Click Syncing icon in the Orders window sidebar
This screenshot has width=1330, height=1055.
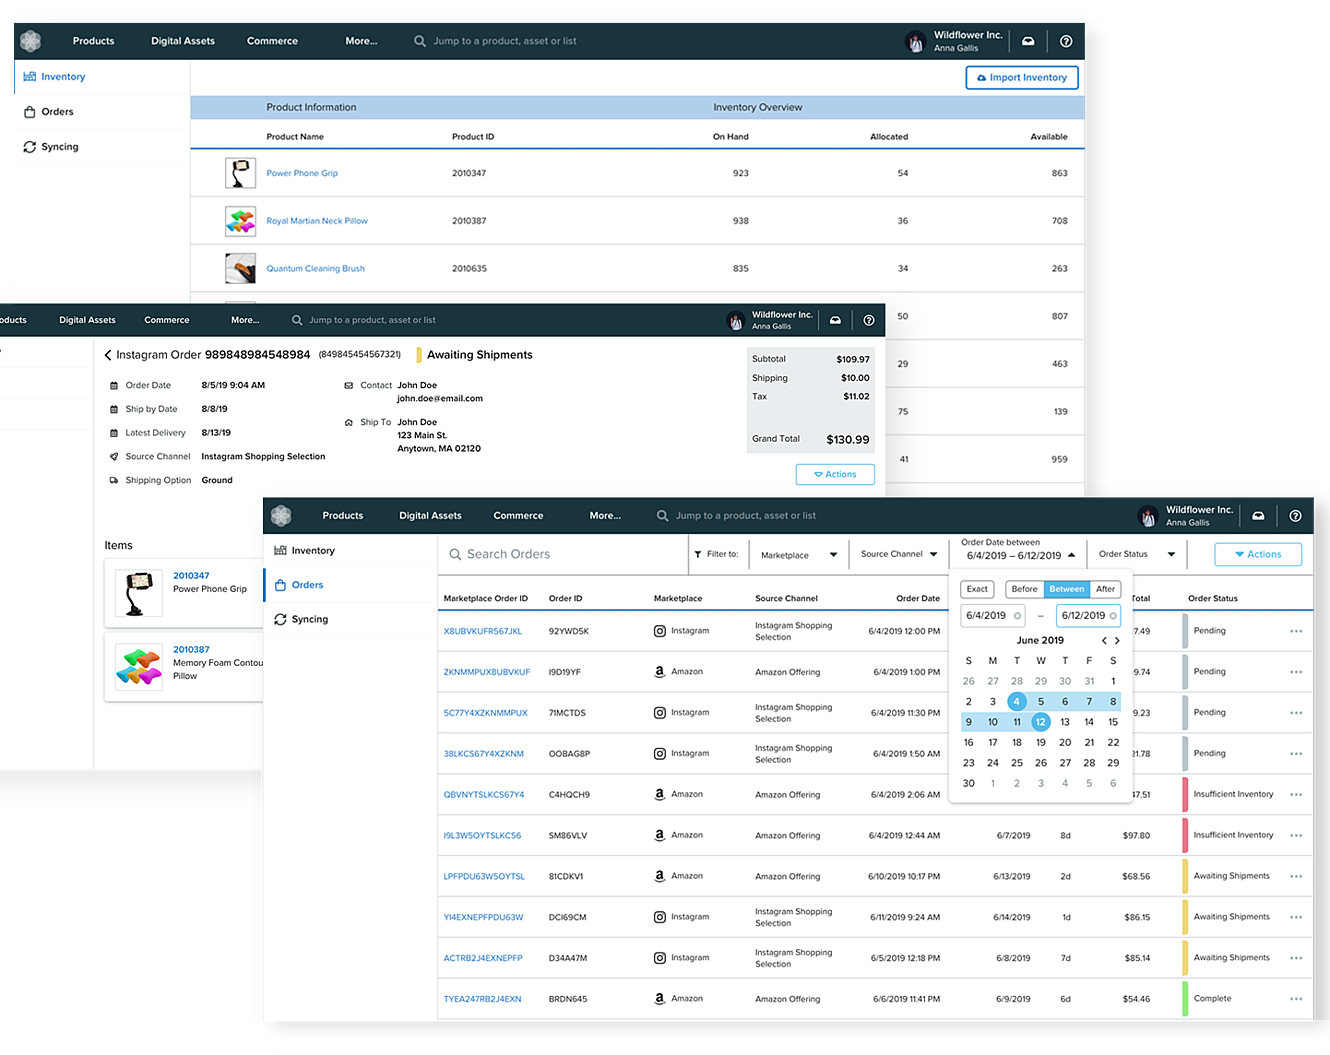coord(281,620)
